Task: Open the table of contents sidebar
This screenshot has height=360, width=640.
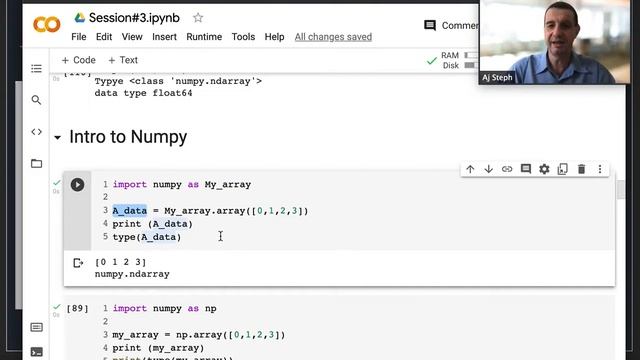Action: [36, 68]
